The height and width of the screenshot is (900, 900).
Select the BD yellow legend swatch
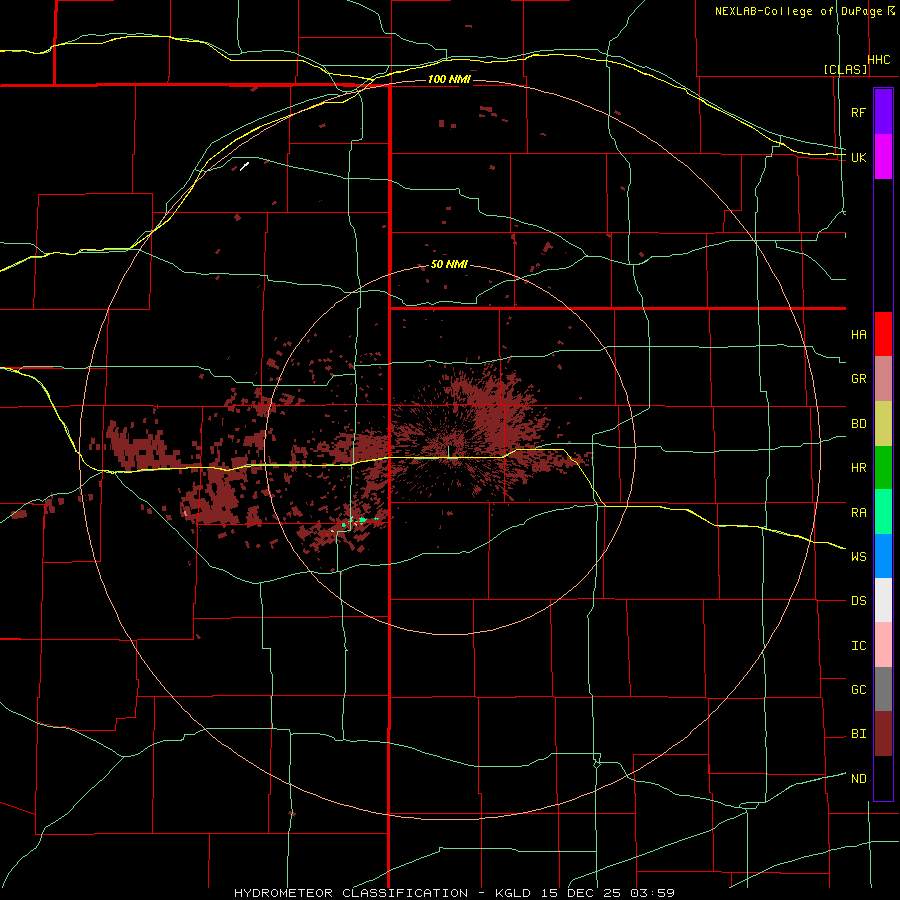tap(883, 424)
